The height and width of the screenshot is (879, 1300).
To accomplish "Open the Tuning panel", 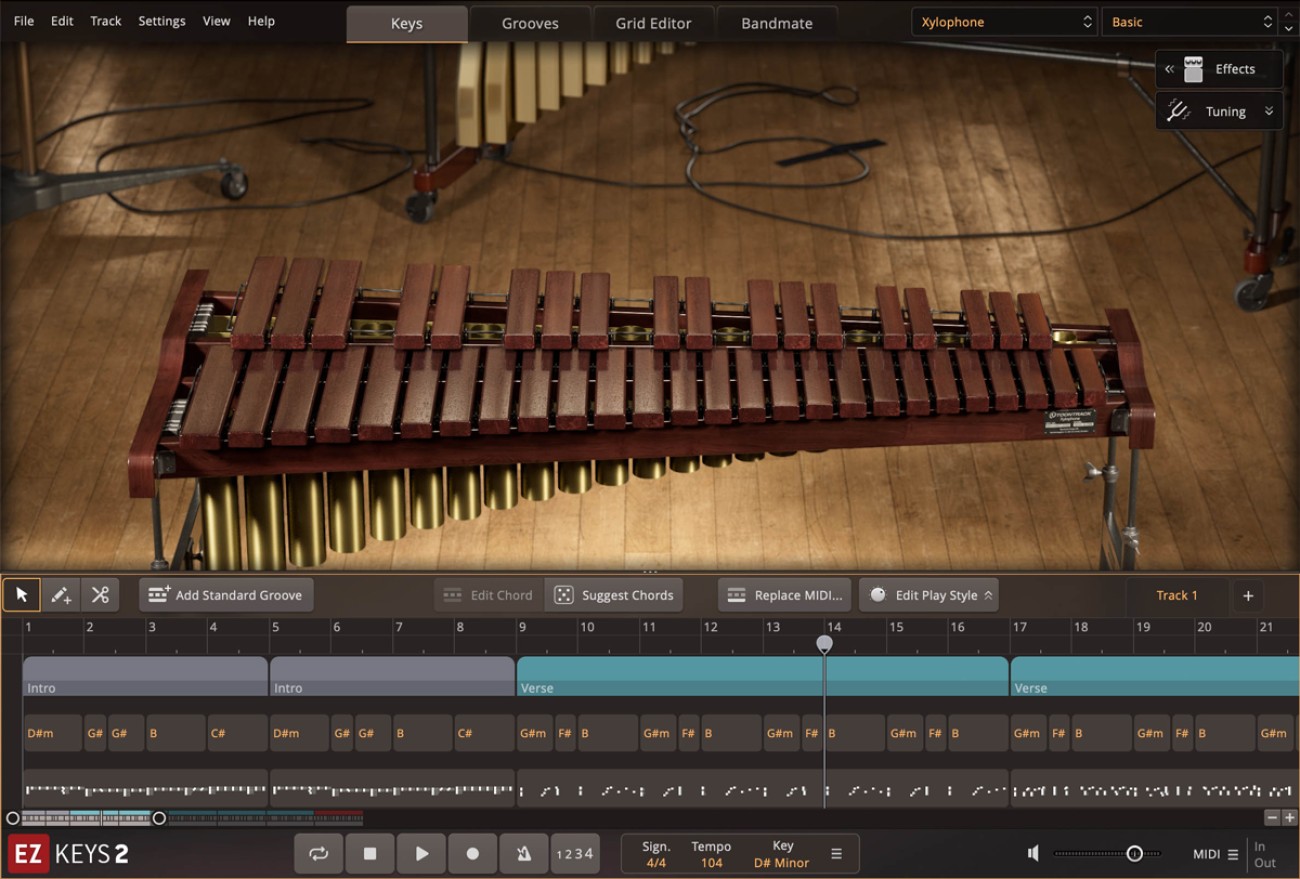I will click(x=1218, y=111).
